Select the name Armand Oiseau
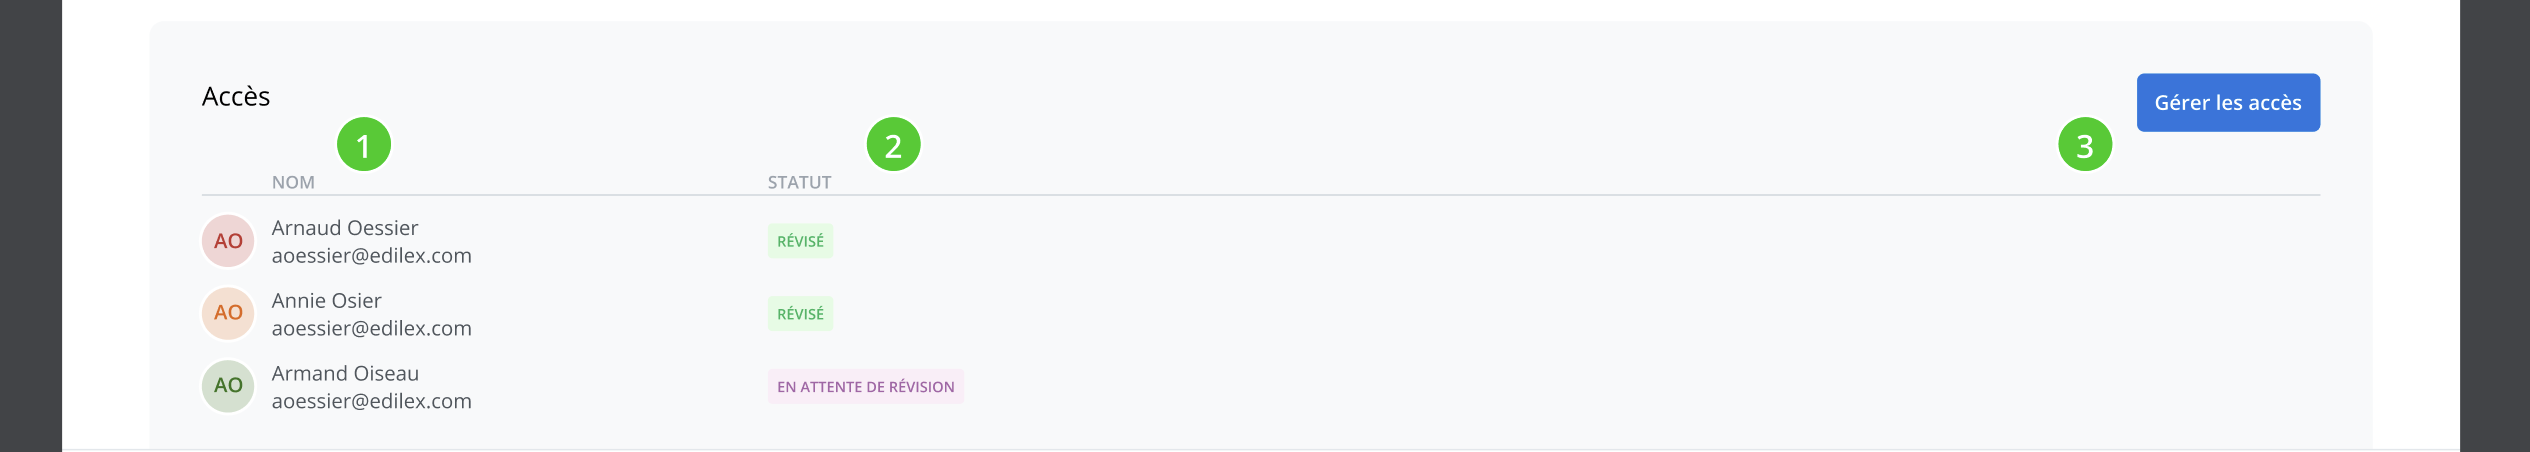This screenshot has width=2530, height=452. [345, 373]
